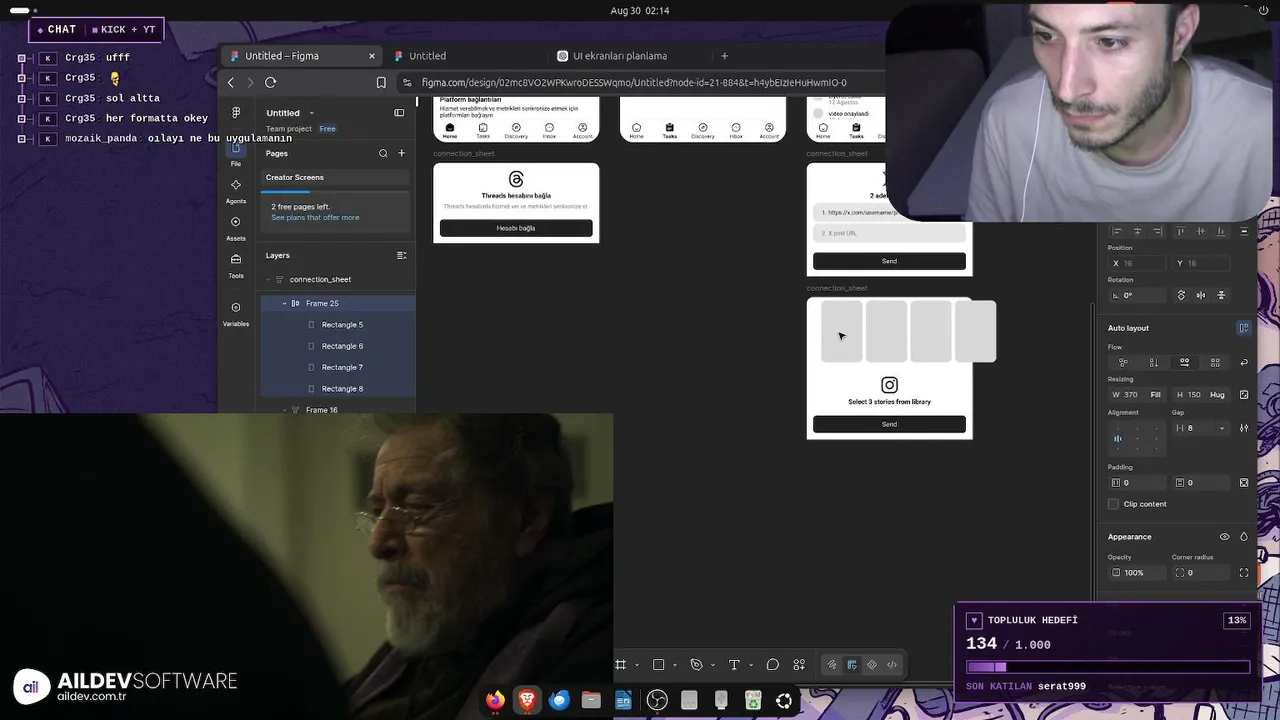Open the Agents panel in Figma sidebar
1280x720 pixels.
[x=236, y=190]
